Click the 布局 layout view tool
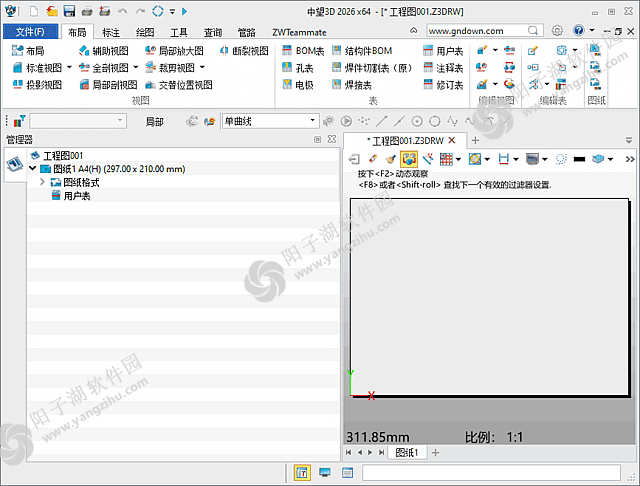Image resolution: width=640 pixels, height=486 pixels. click(x=28, y=51)
